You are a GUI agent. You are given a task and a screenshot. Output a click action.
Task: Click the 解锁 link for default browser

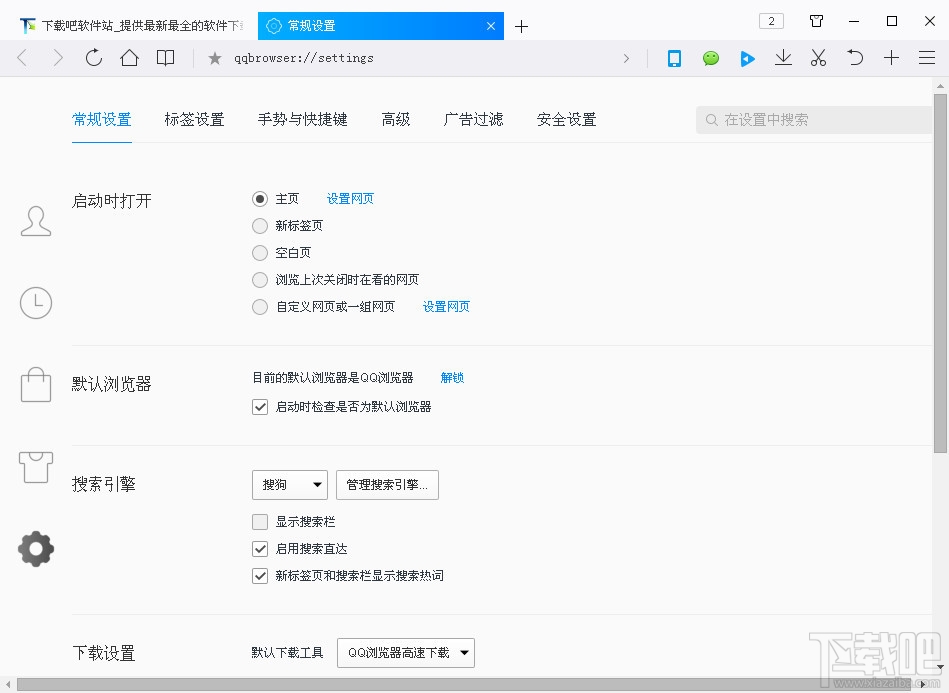click(451, 378)
